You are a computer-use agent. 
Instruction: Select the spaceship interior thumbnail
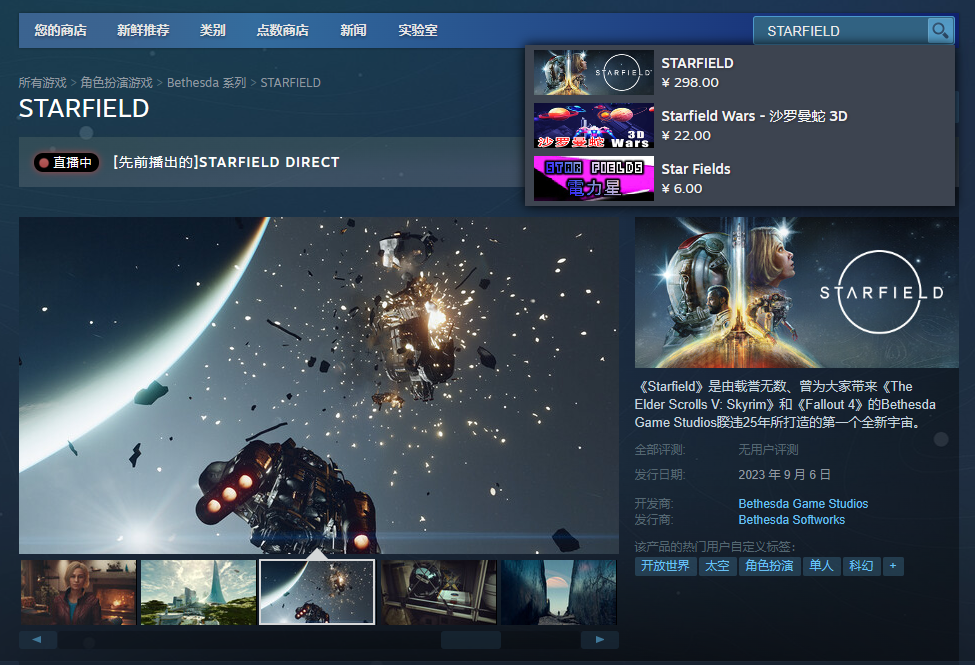pos(439,592)
